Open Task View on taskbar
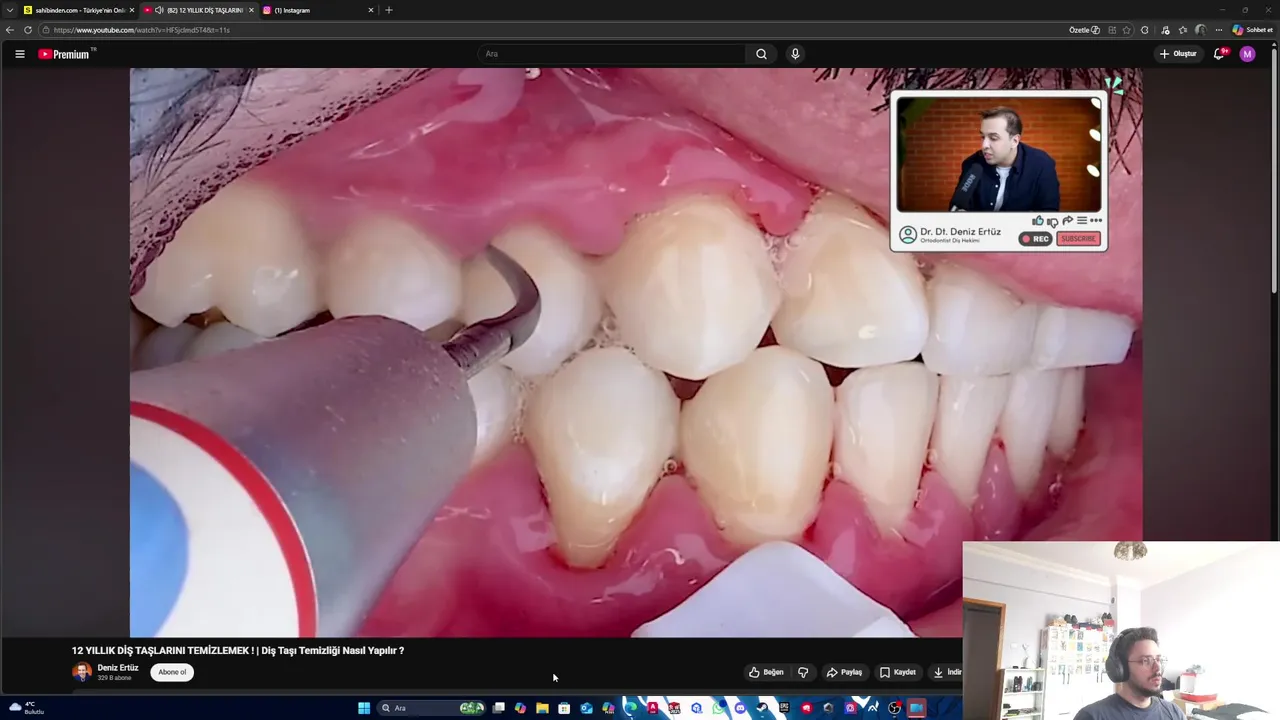 [x=499, y=708]
